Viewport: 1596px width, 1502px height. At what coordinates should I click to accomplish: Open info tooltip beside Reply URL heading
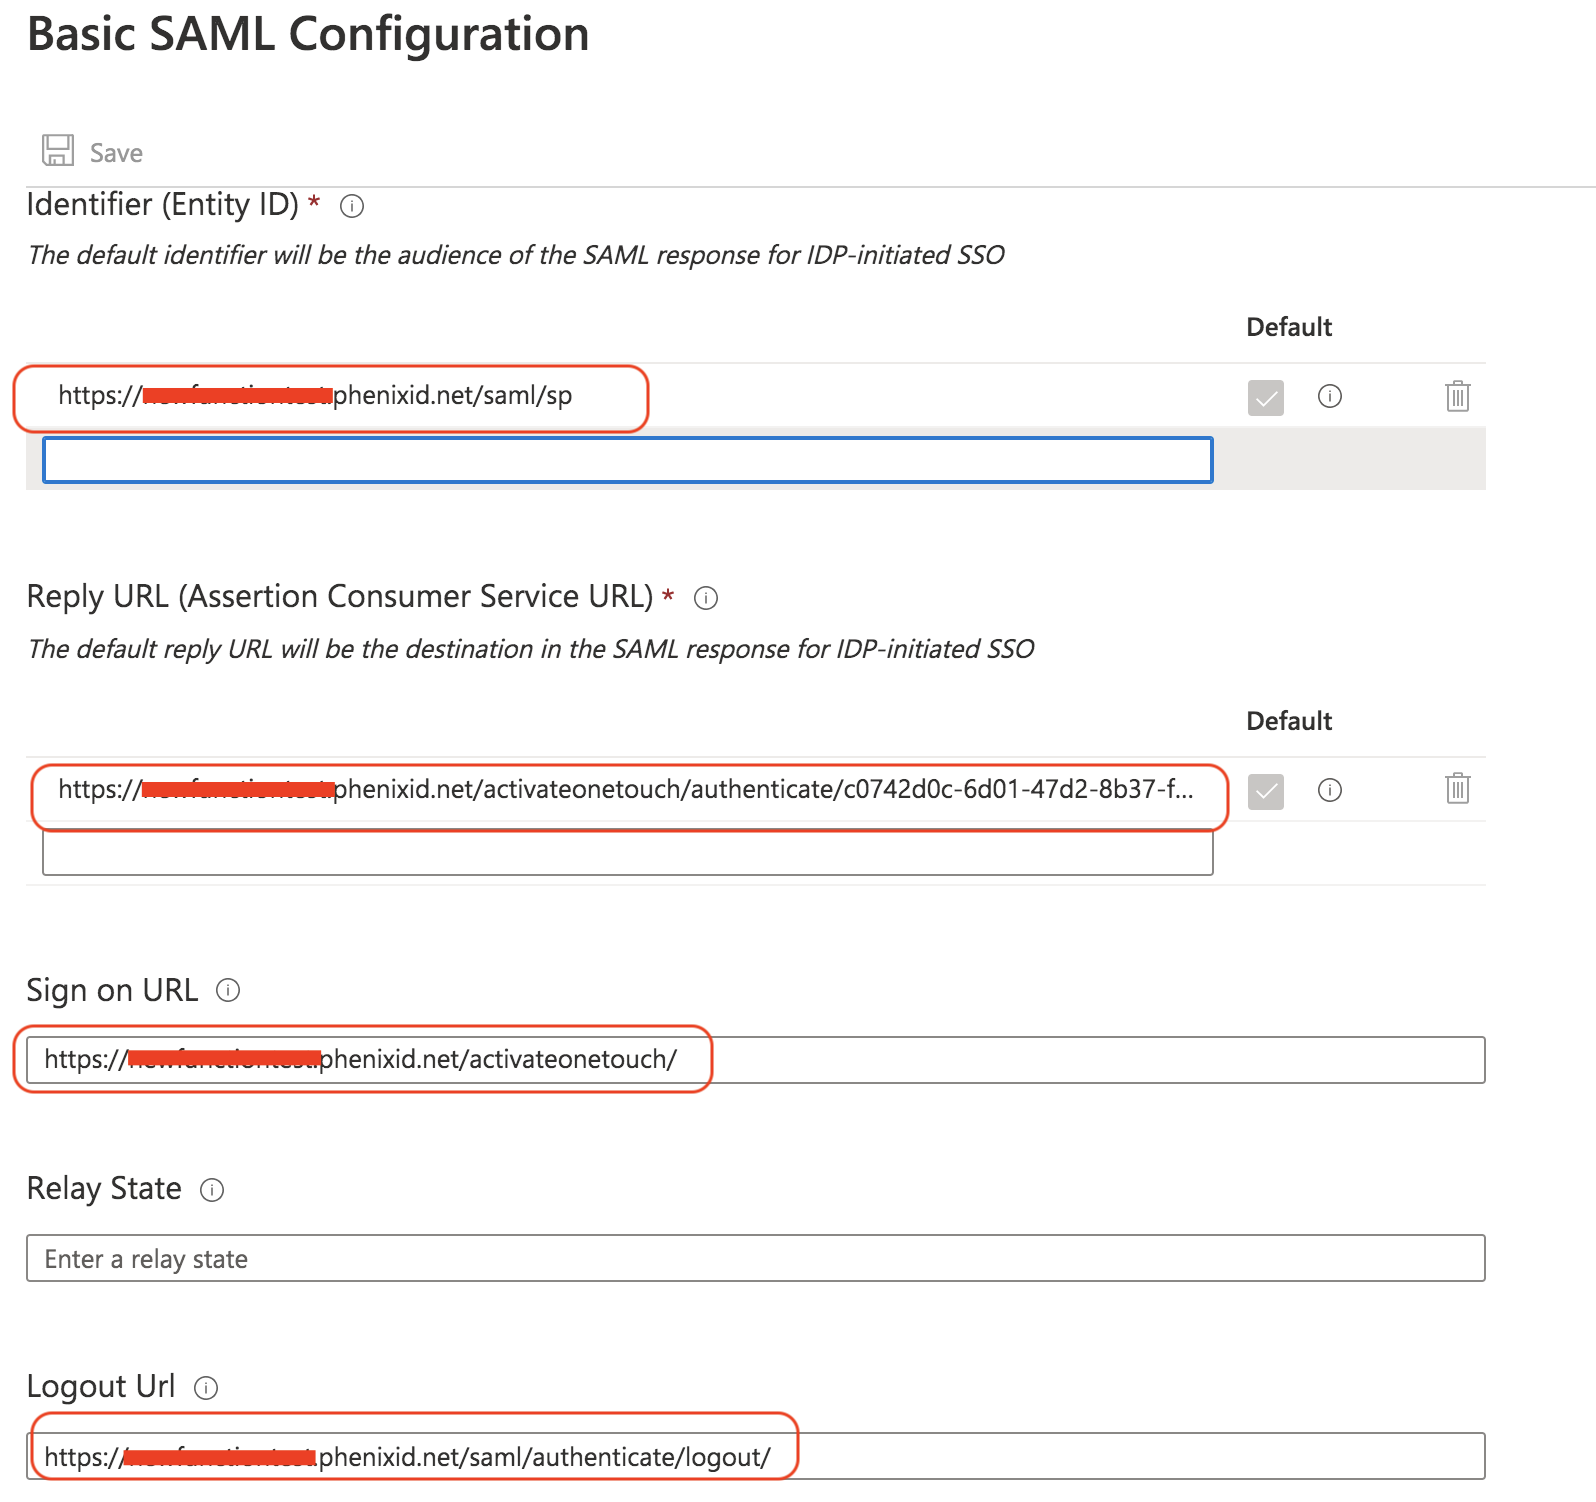tap(706, 598)
